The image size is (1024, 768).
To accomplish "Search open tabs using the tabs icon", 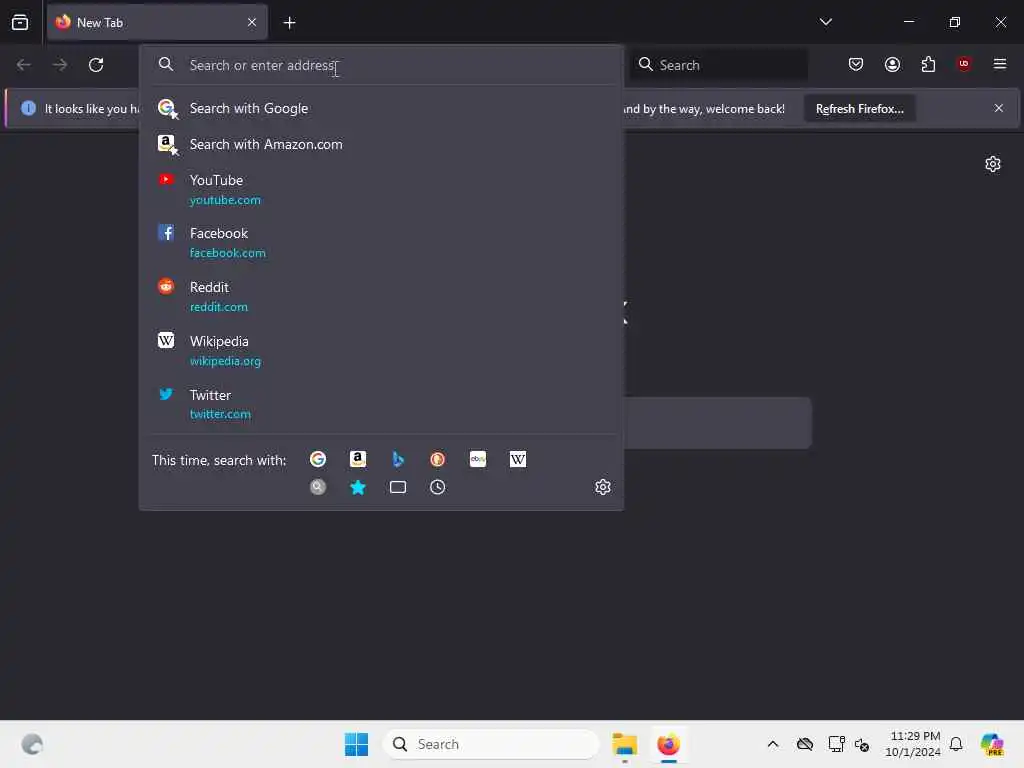I will pos(398,487).
